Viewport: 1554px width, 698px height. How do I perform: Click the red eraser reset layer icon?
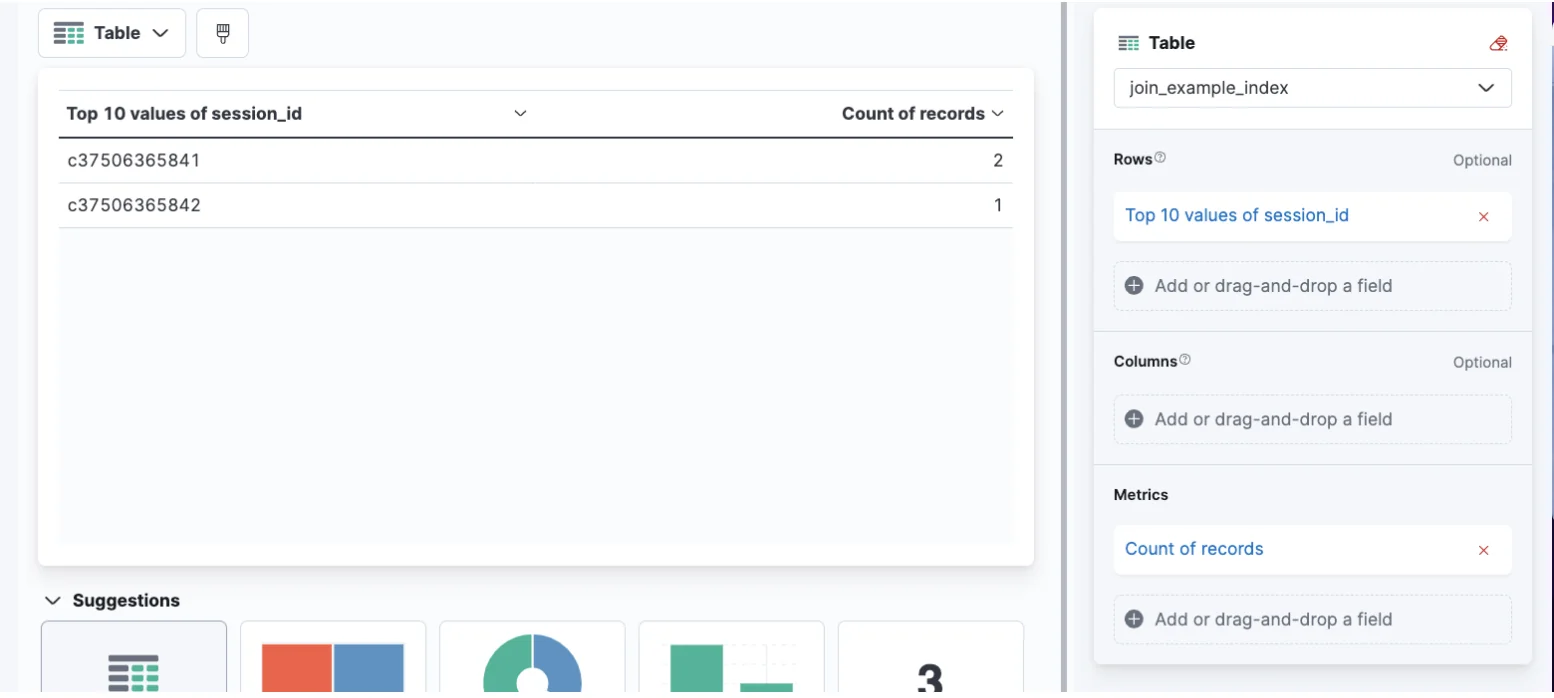pos(1497,43)
